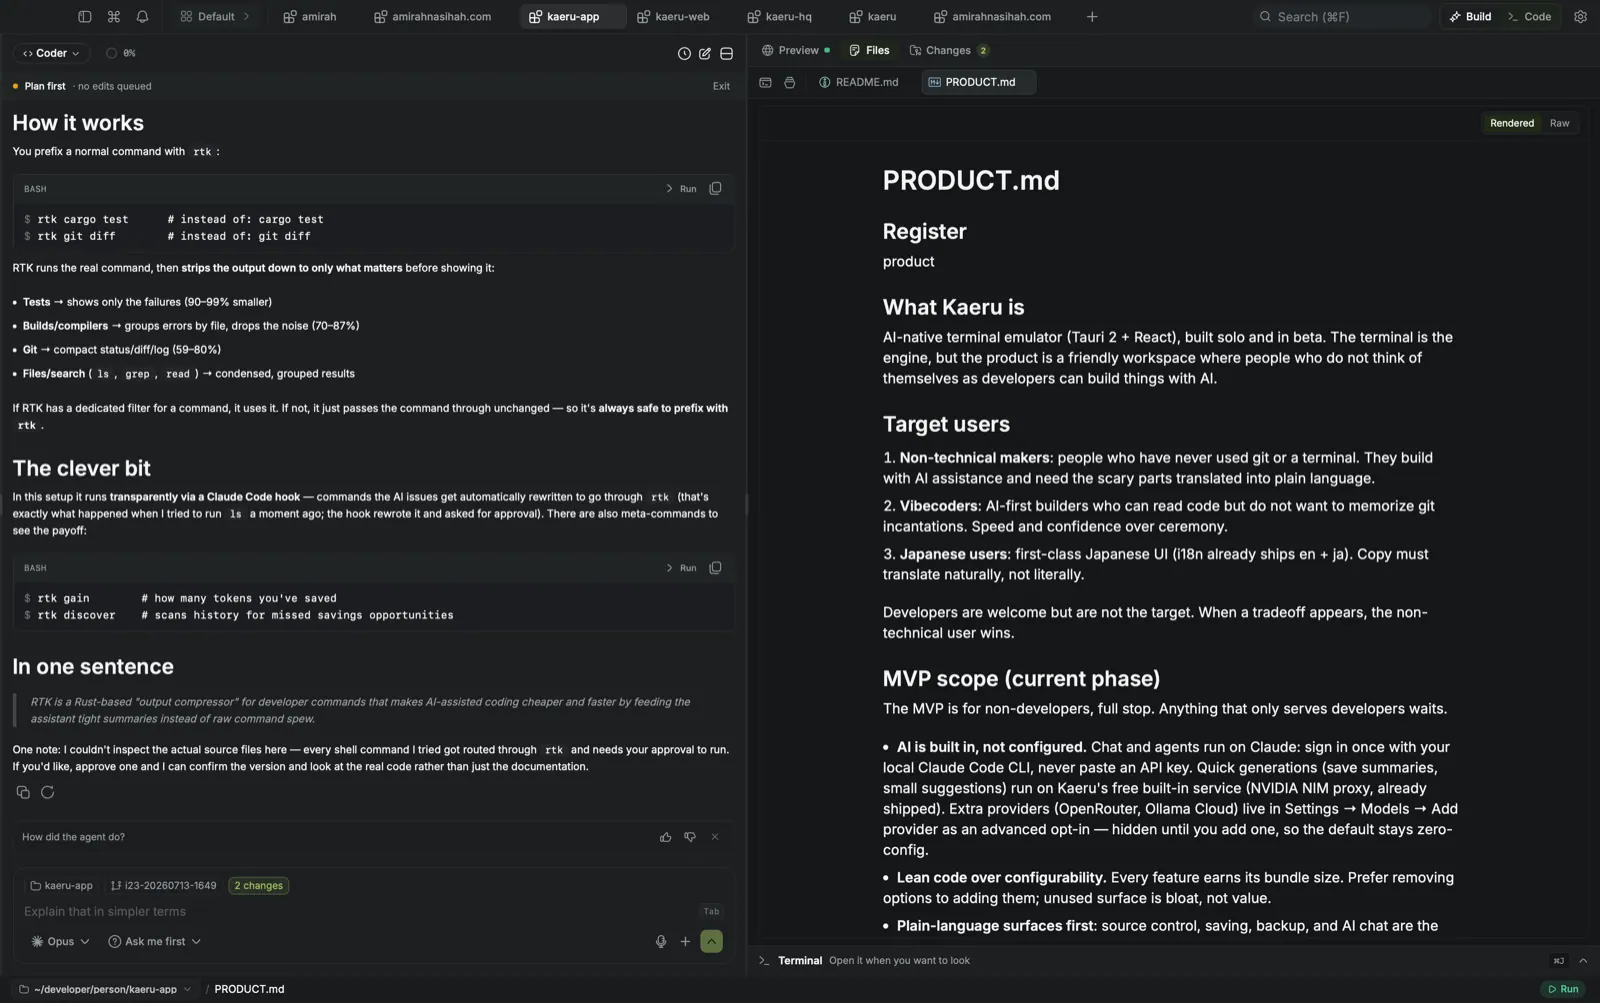Dismiss the agent feedback prompt
This screenshot has height=1003, width=1600.
715,837
